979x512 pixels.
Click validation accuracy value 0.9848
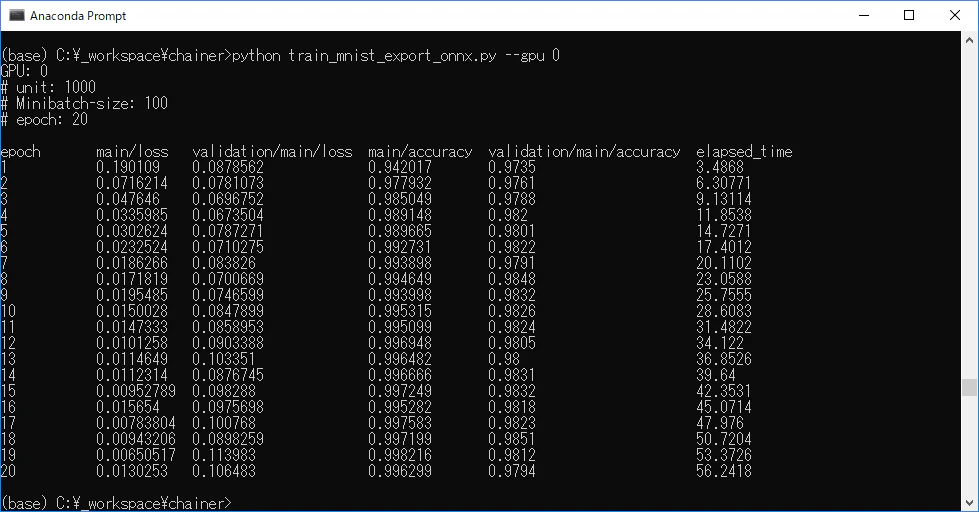[512, 279]
